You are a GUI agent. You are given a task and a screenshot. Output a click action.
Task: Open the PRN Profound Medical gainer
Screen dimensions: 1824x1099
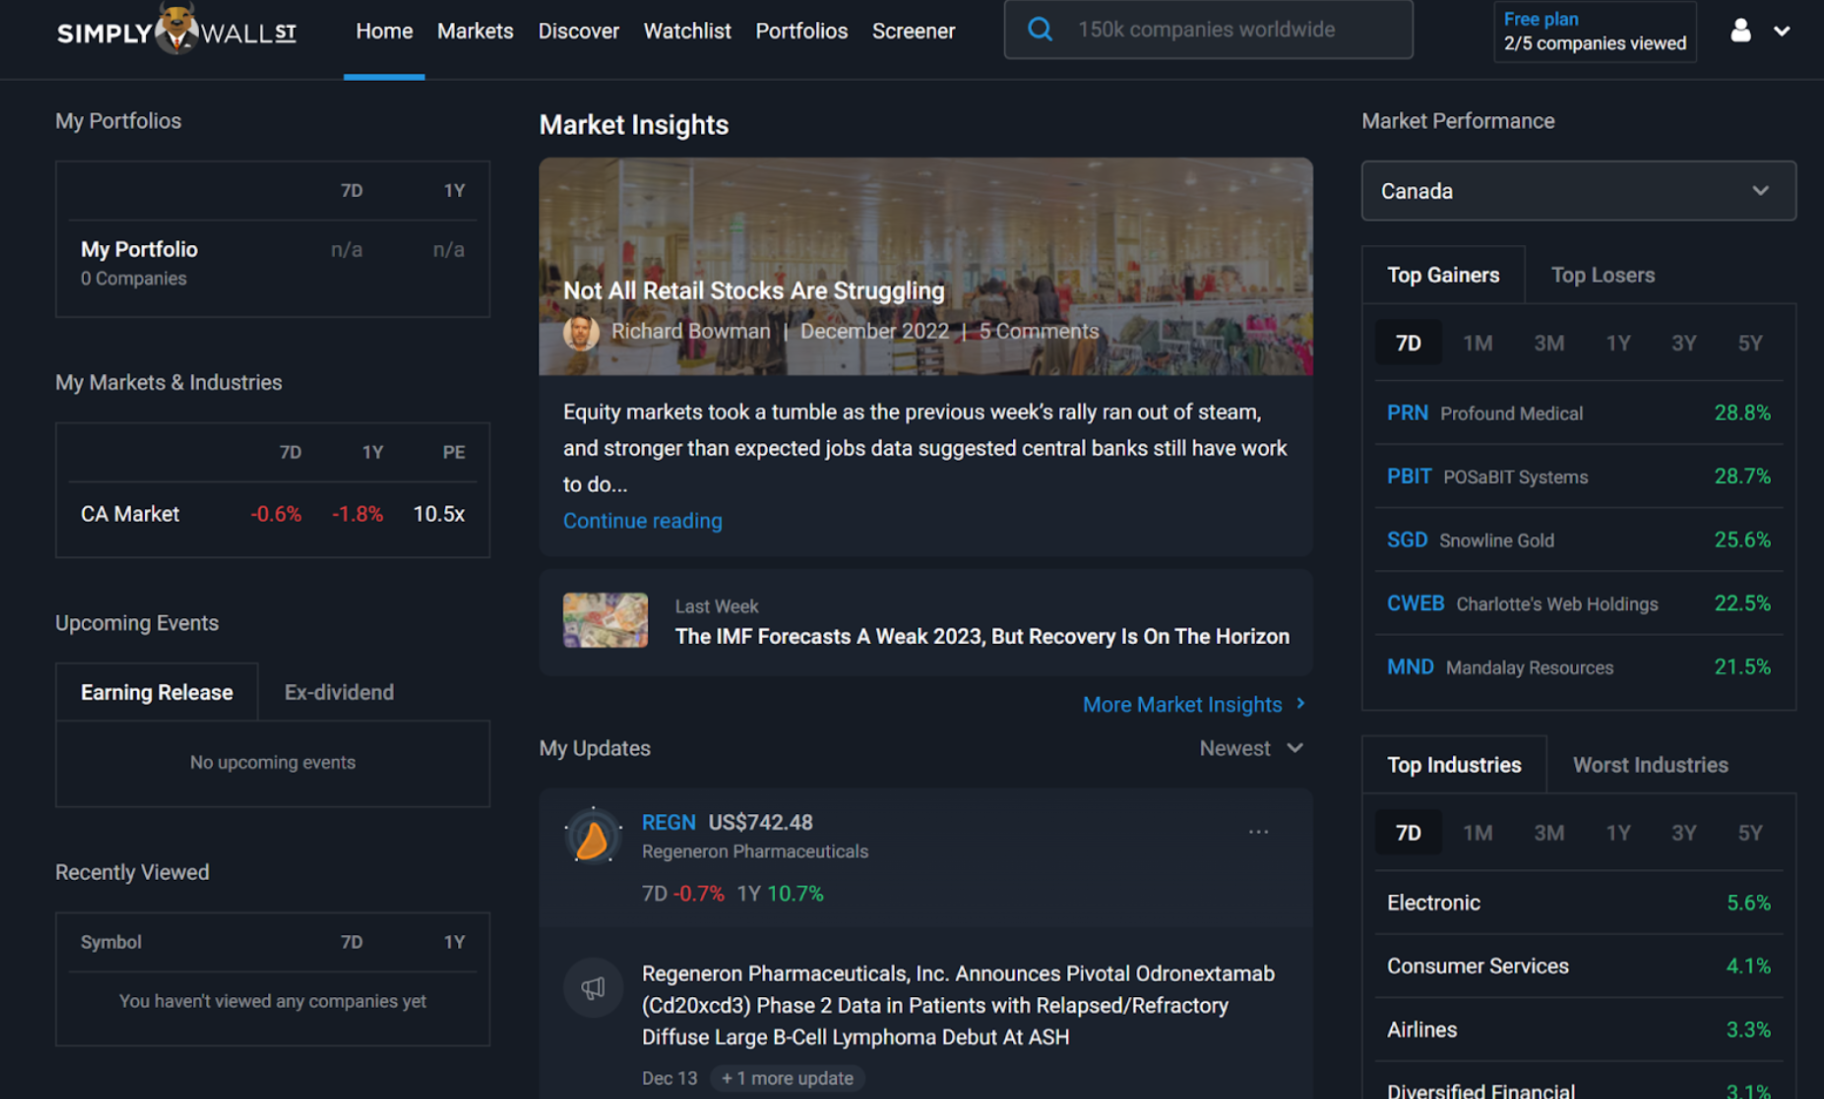click(x=1578, y=413)
